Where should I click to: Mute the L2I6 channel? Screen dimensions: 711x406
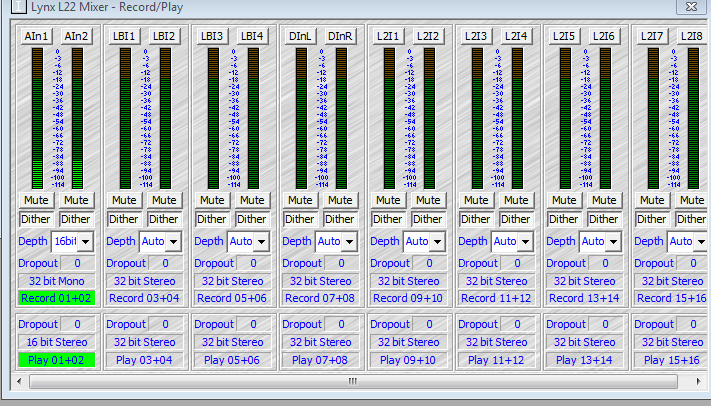pyautogui.click(x=604, y=200)
